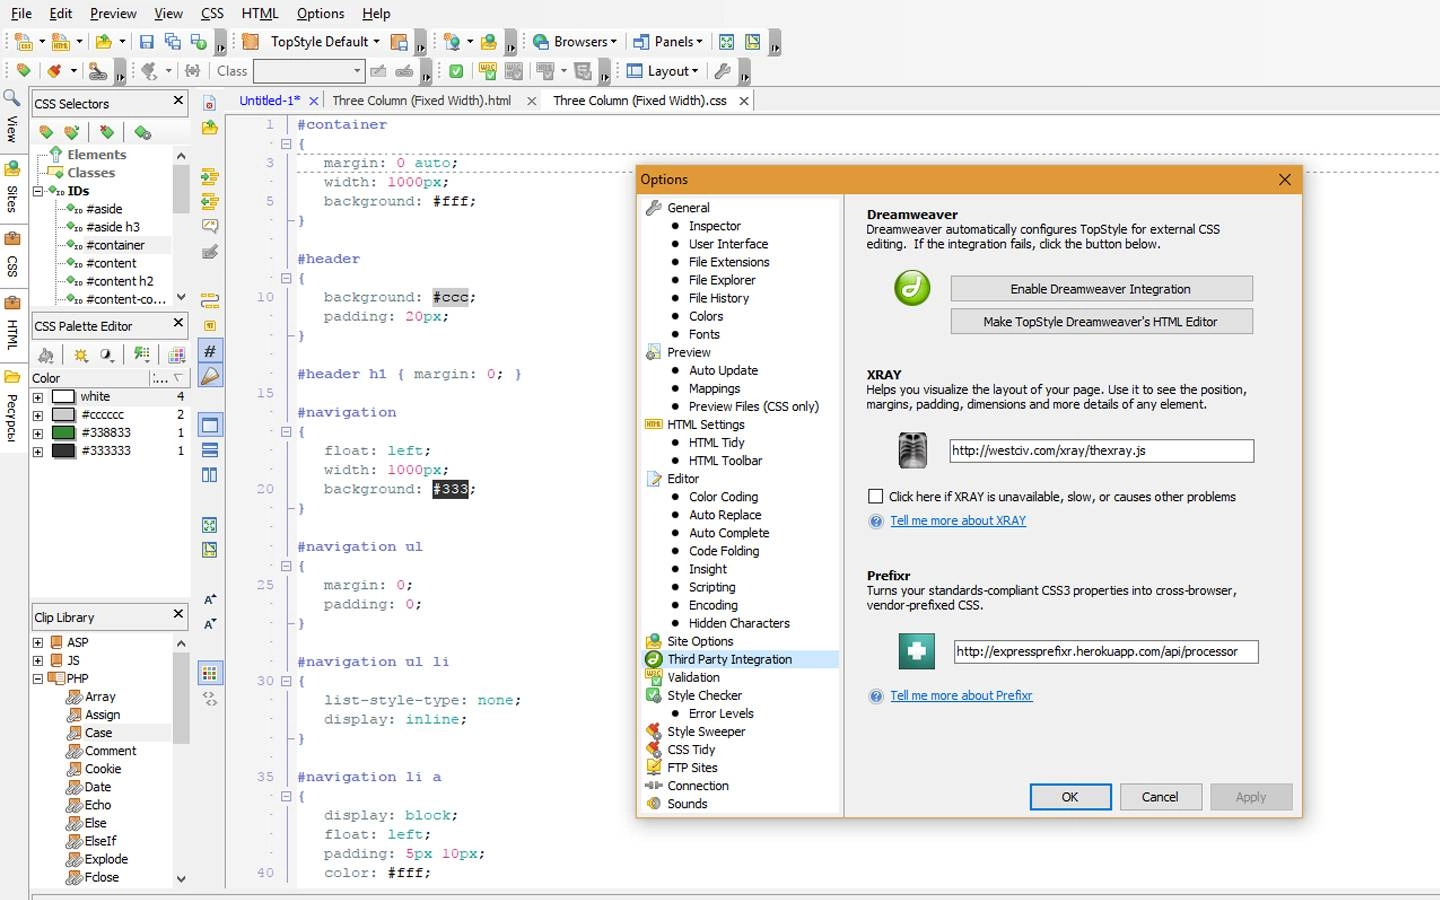Click the Prefixr green plus icon
The width and height of the screenshot is (1440, 900).
click(x=916, y=652)
